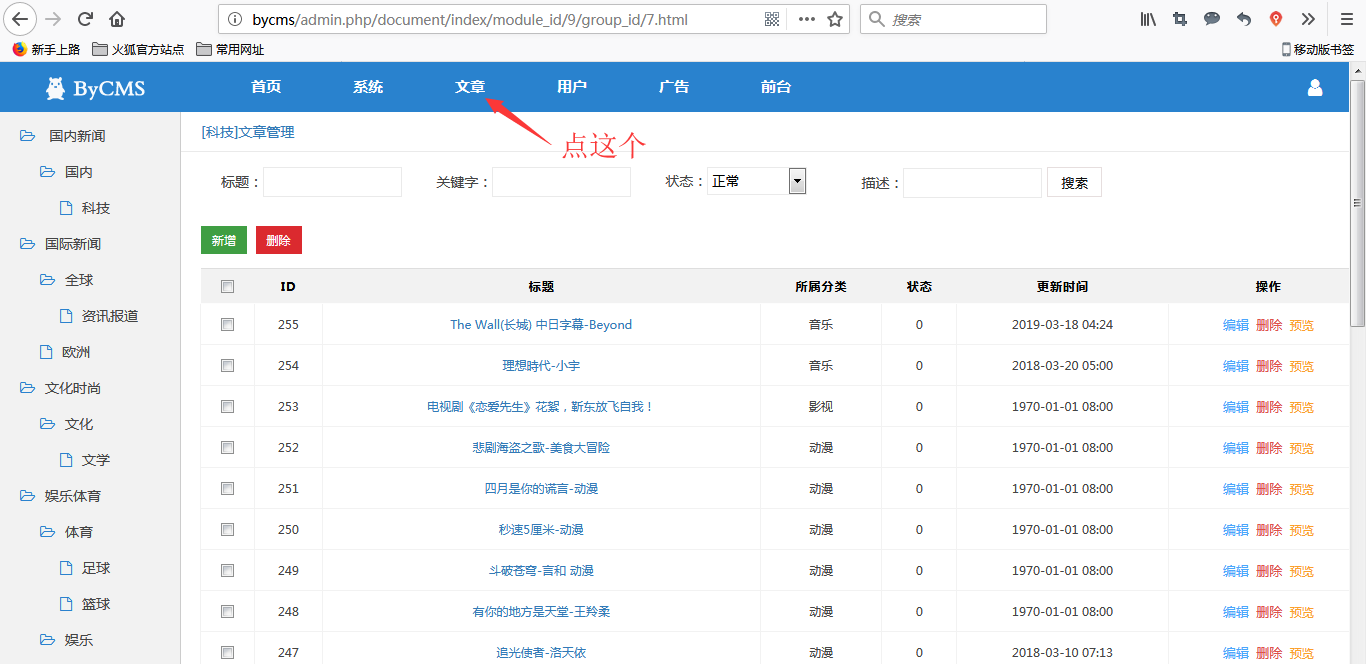Open the article titled 四月是你的谎言-动漫
The image size is (1366, 664).
coord(541,488)
